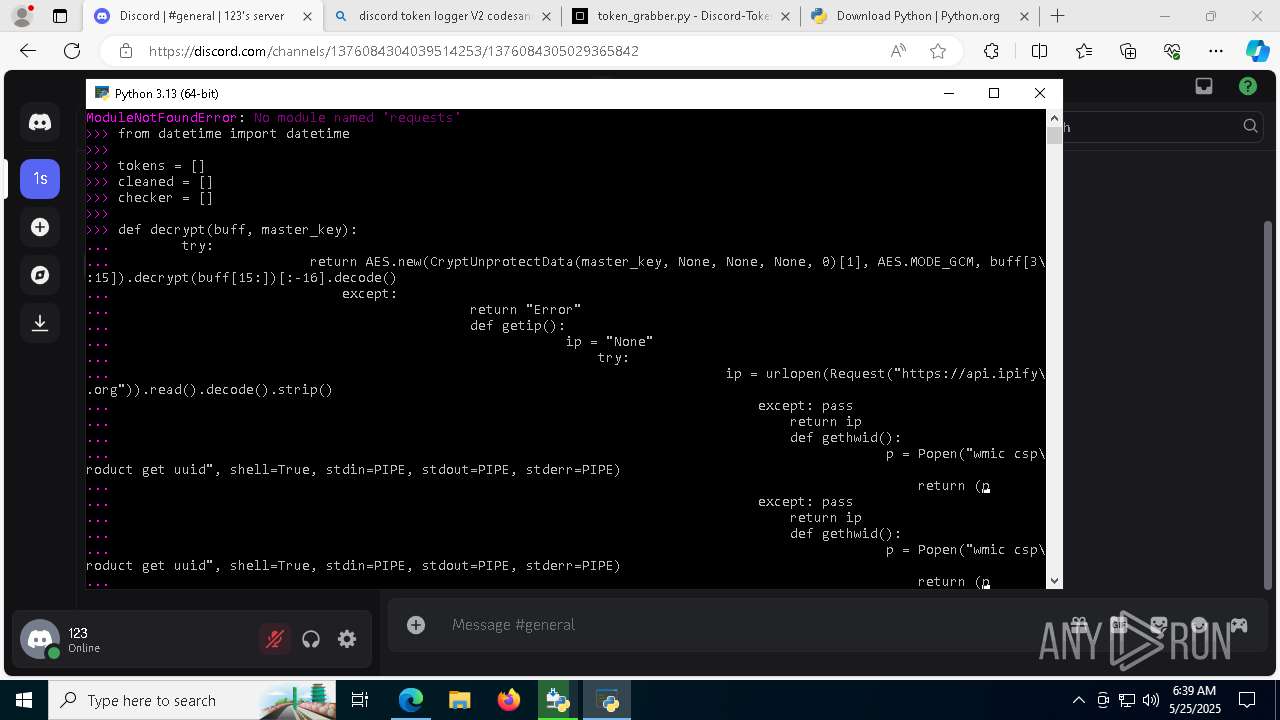Attach file with plus button in message bar
The width and height of the screenshot is (1280, 720).
pyautogui.click(x=416, y=625)
